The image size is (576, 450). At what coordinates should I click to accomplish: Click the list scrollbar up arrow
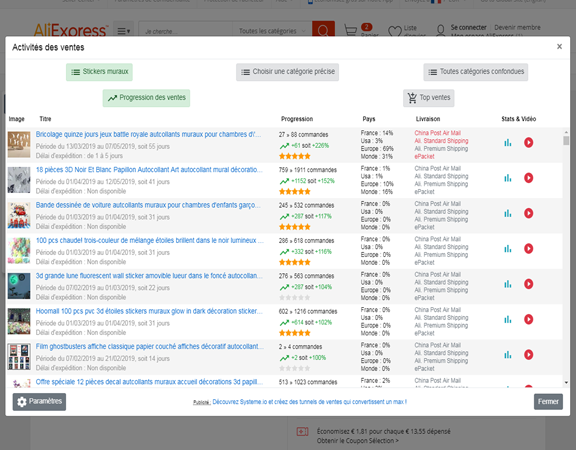[x=566, y=132]
